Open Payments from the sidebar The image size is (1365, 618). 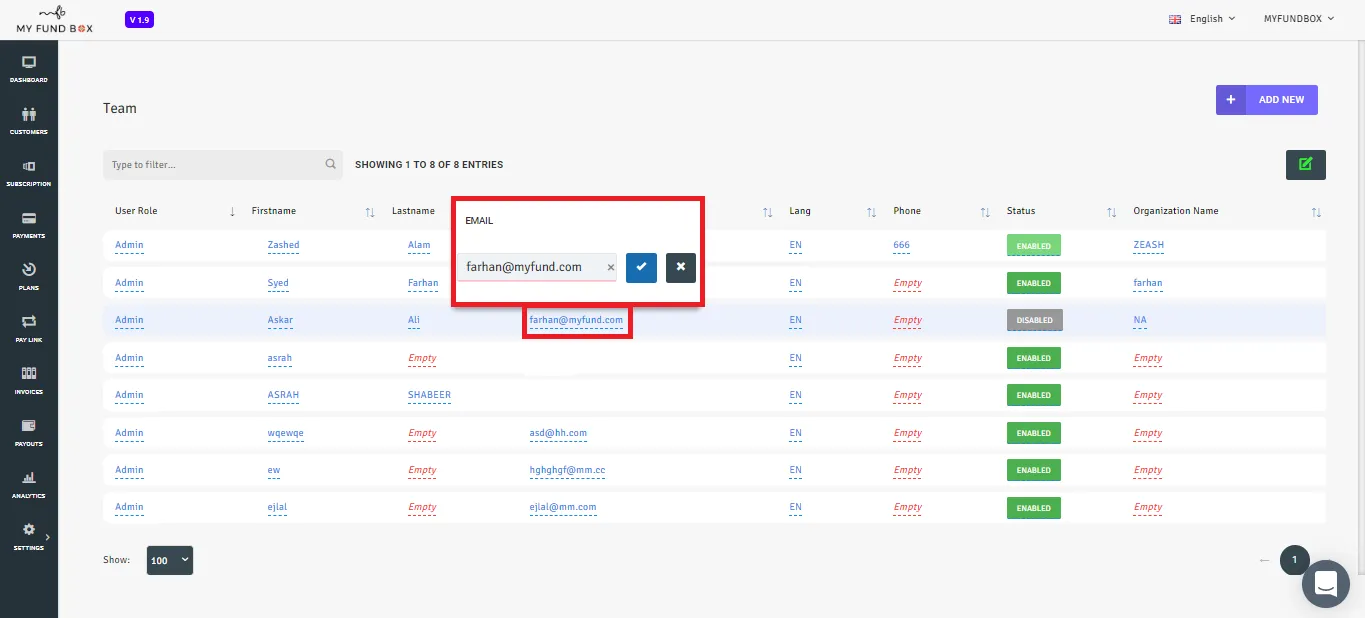tap(29, 225)
